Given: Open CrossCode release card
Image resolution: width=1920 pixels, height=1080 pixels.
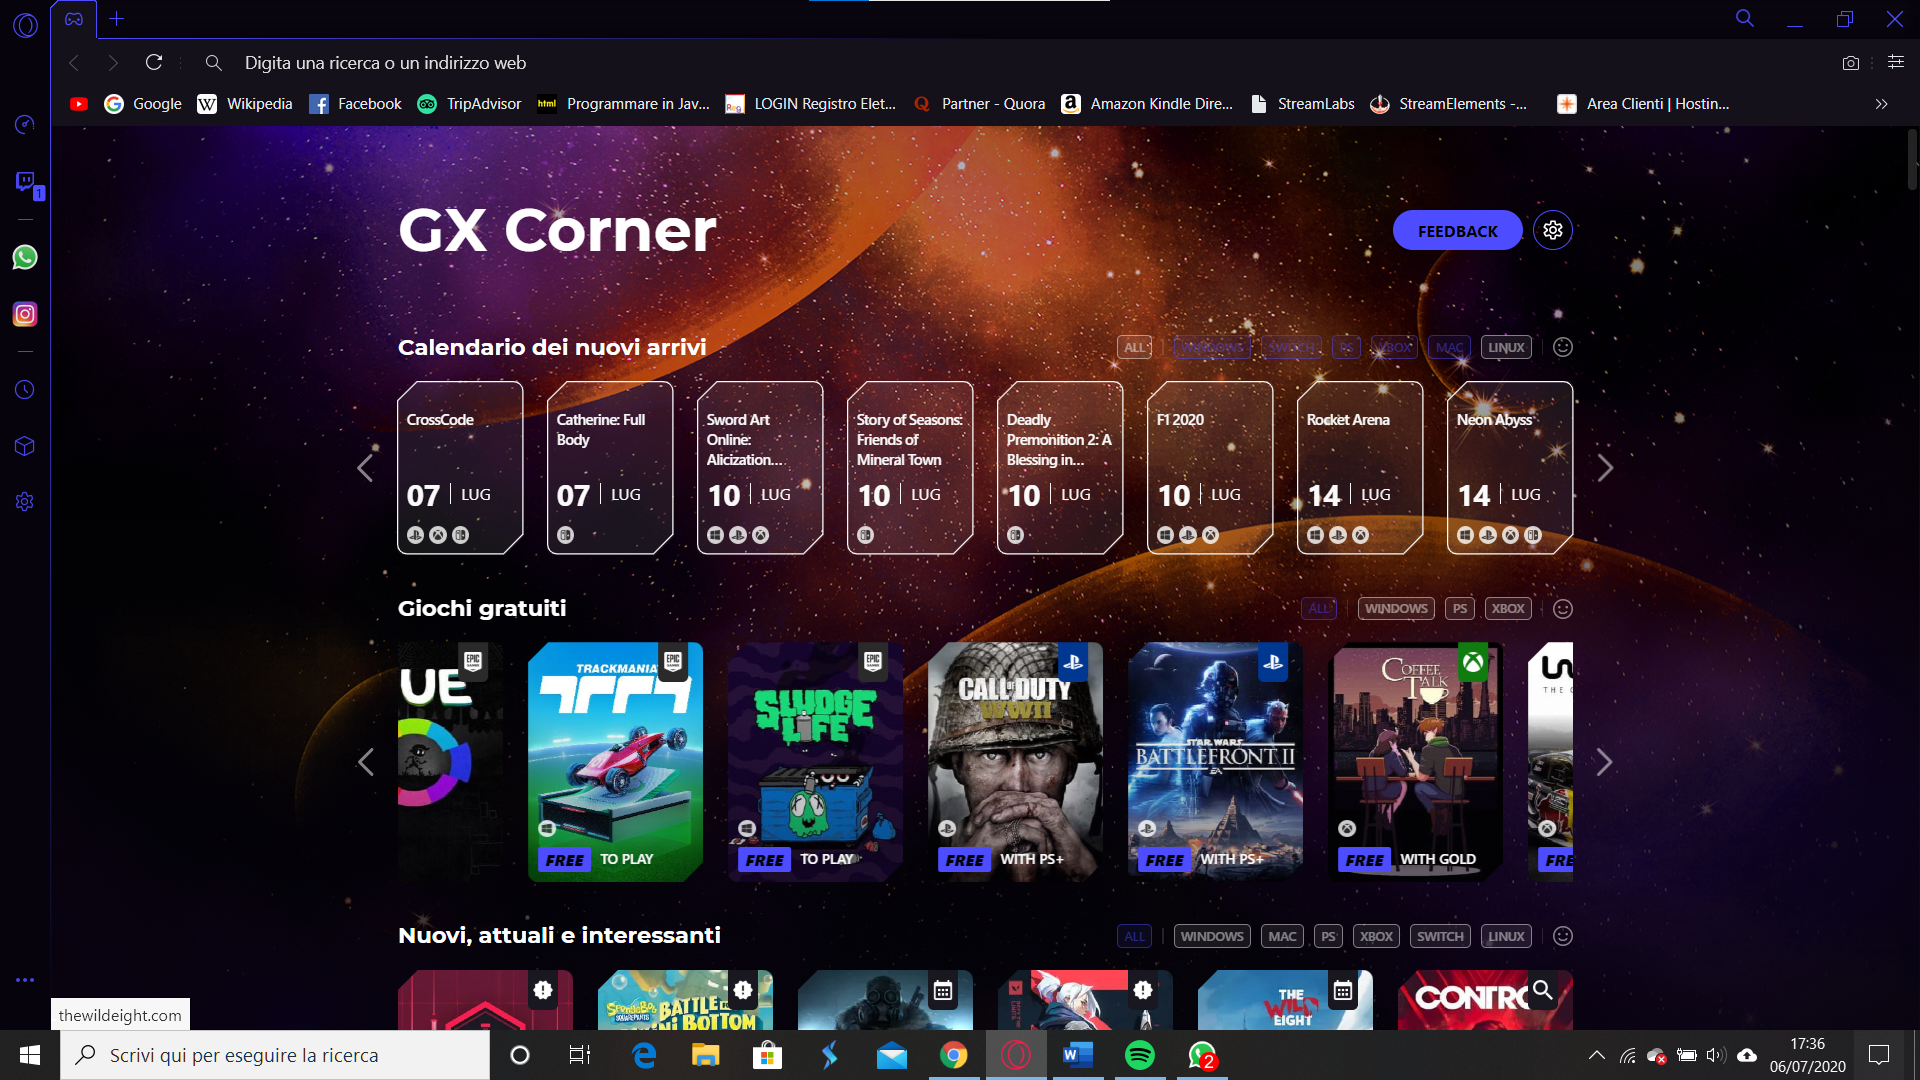Looking at the screenshot, I should point(460,467).
